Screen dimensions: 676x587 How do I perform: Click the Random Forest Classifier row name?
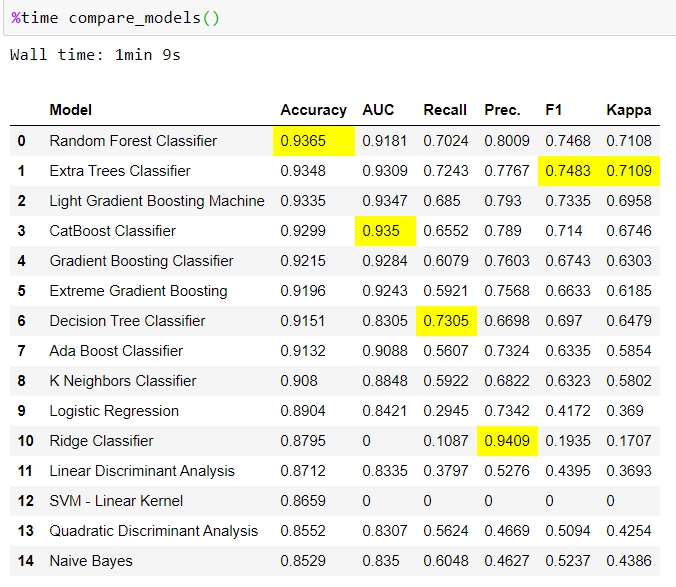coord(133,141)
